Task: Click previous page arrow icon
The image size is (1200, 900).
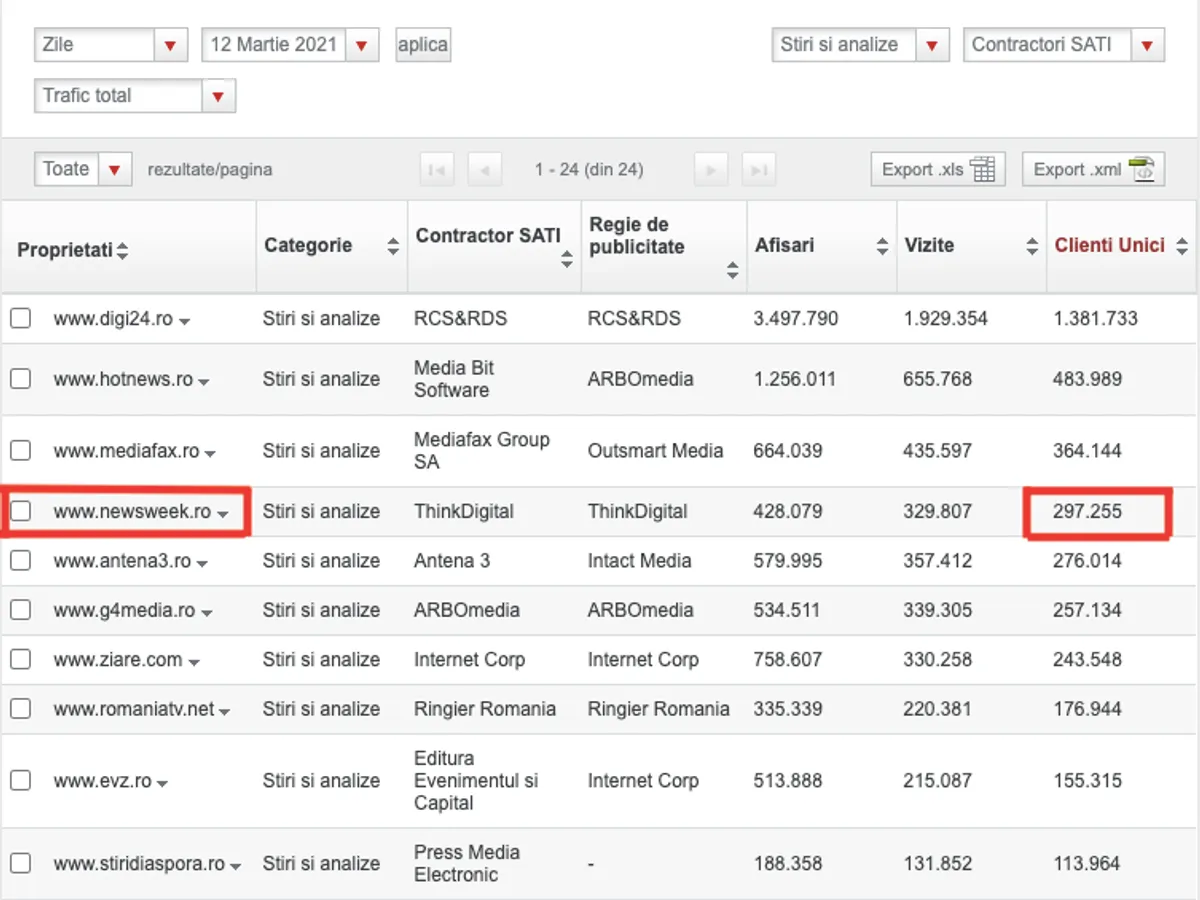Action: [x=485, y=170]
